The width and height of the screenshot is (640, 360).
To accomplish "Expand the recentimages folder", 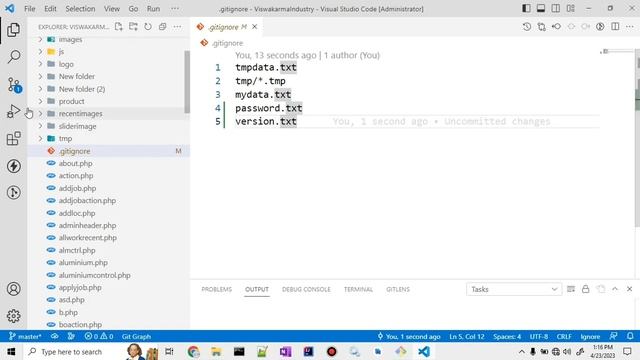I will 40,113.
